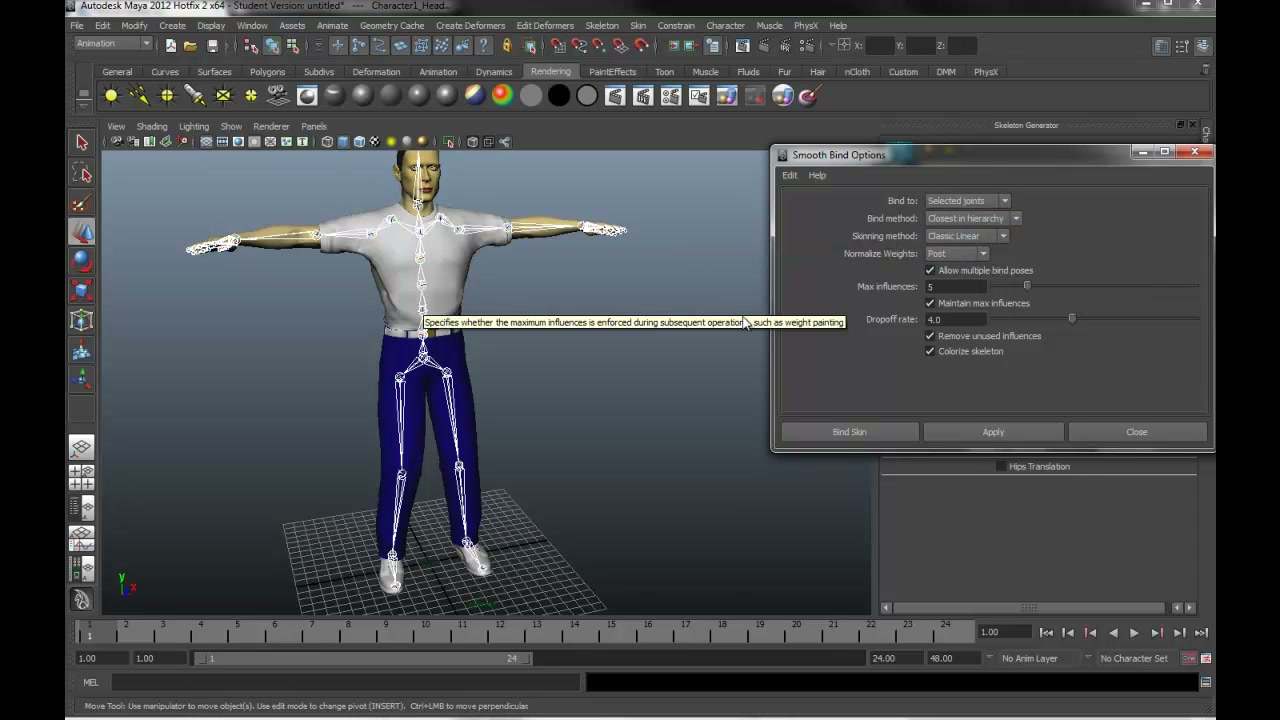The image size is (1280, 720).
Task: Open the No Anim Layer dropdown
Action: coord(1036,658)
